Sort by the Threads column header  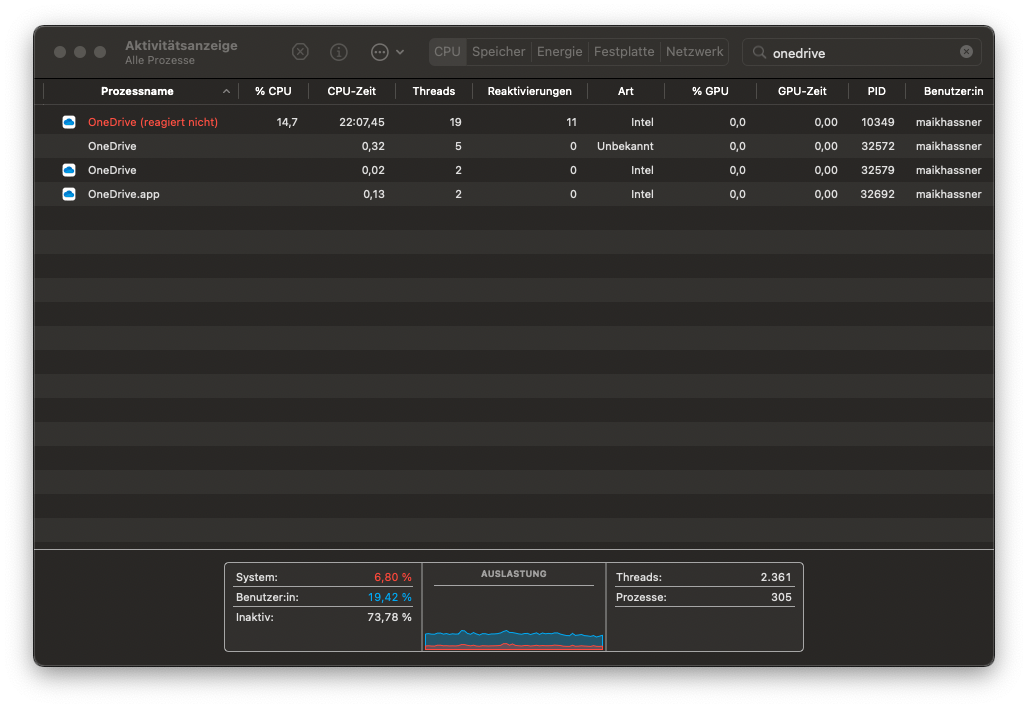click(433, 91)
